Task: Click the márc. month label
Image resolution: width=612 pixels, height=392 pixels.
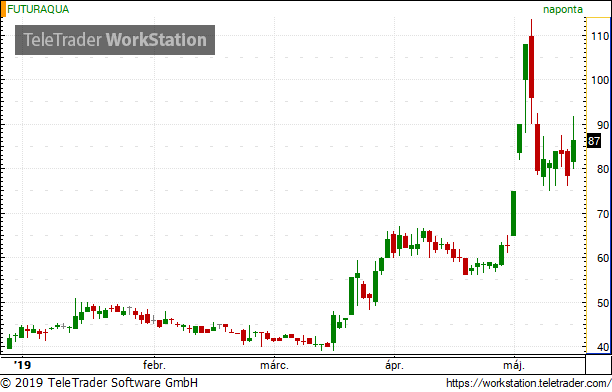Action: (x=274, y=365)
